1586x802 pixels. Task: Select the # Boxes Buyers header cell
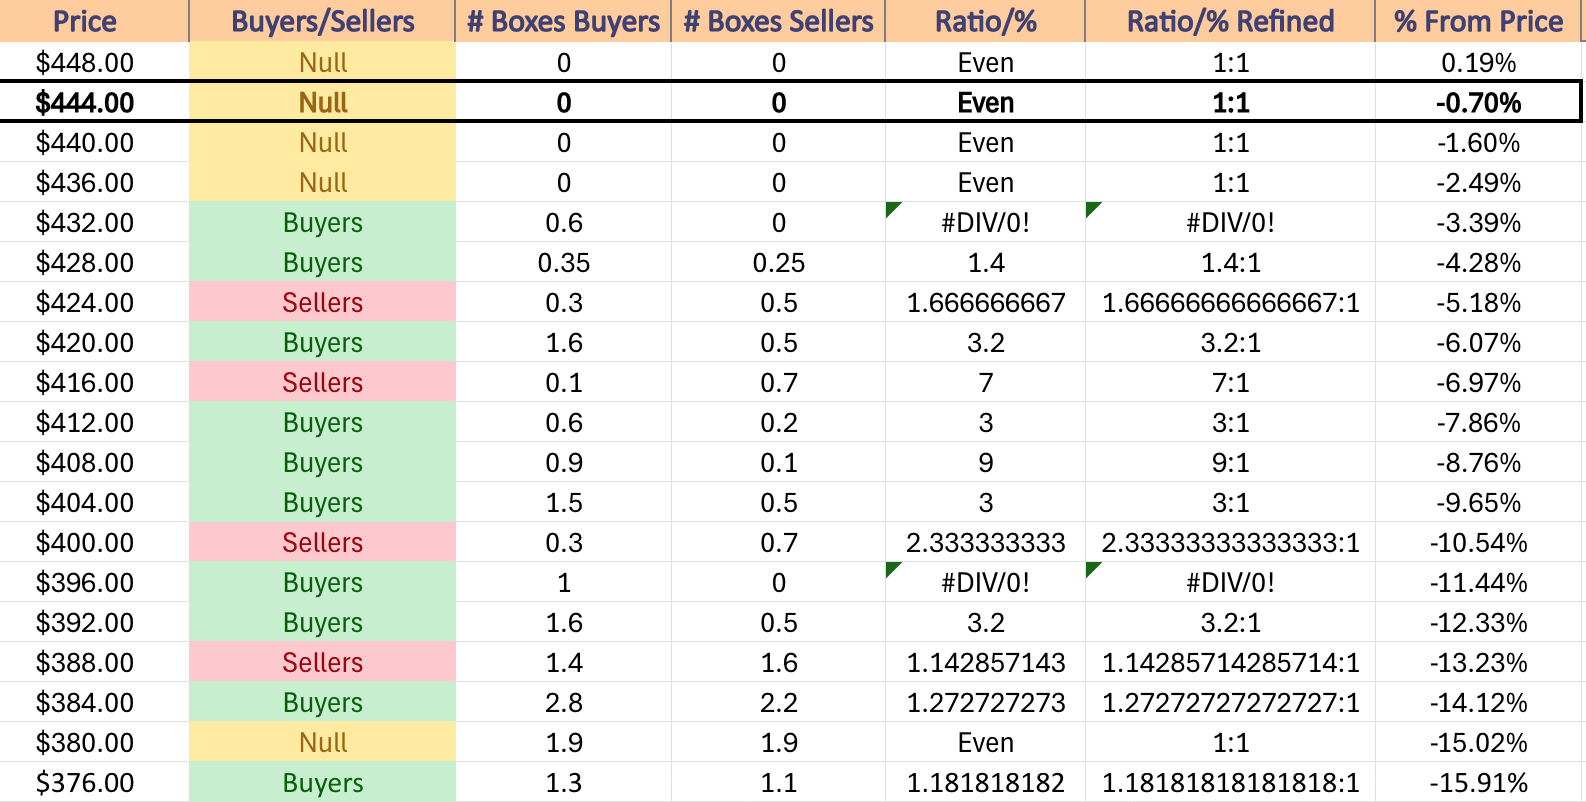563,21
